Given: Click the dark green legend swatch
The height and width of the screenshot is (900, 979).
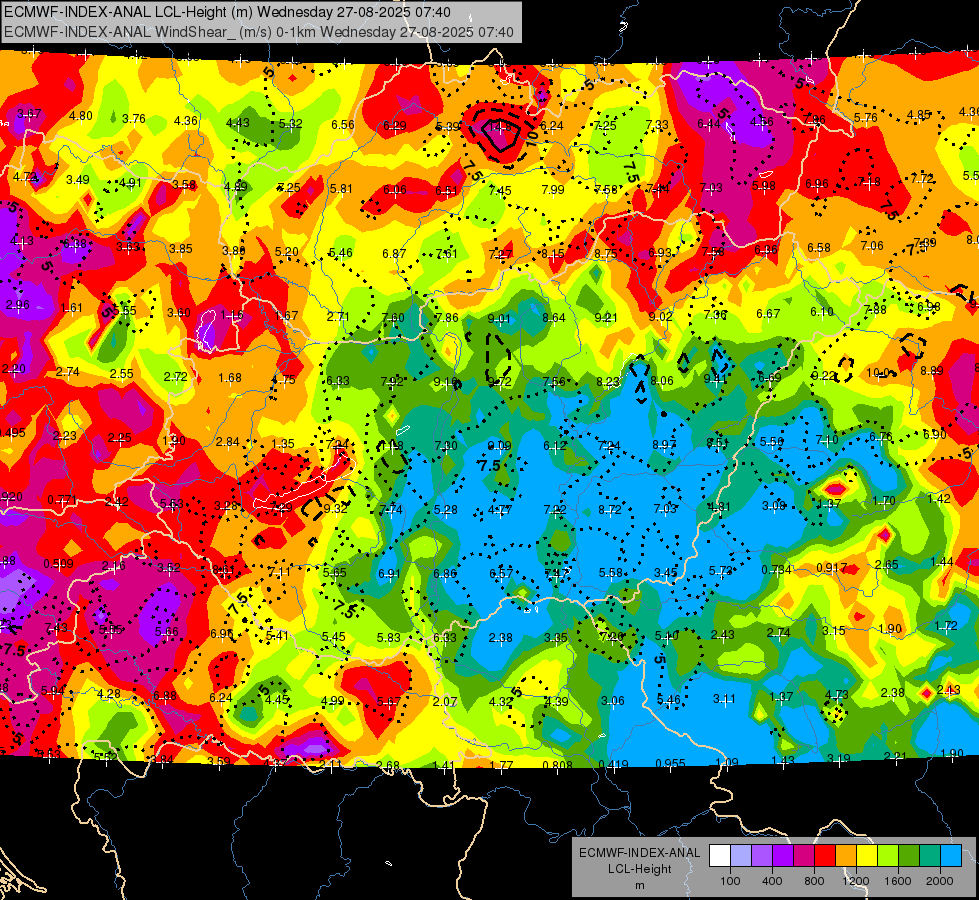Looking at the screenshot, I should 908,856.
